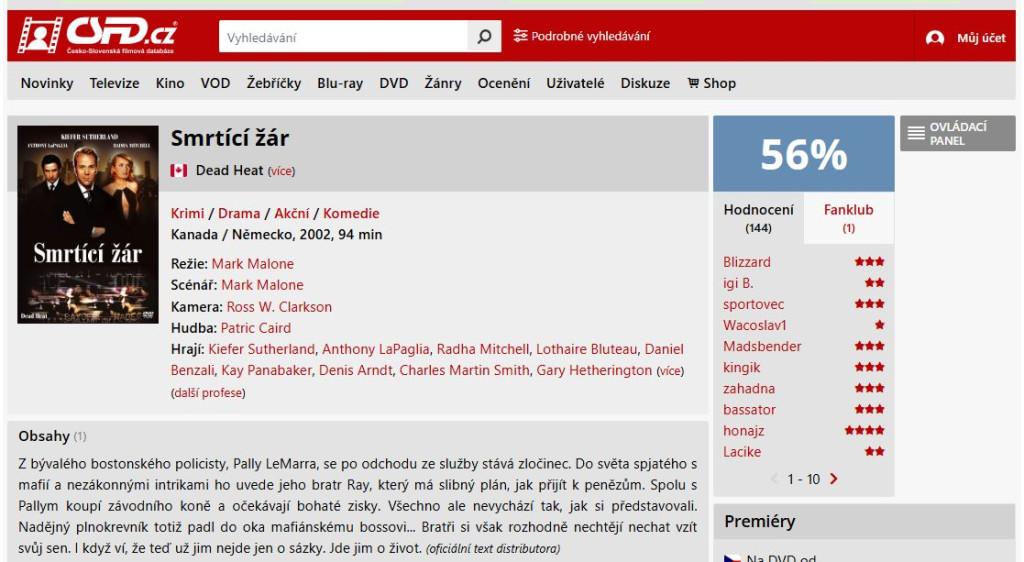
Task: Click the ČSFD.cz logo
Action: (97, 35)
